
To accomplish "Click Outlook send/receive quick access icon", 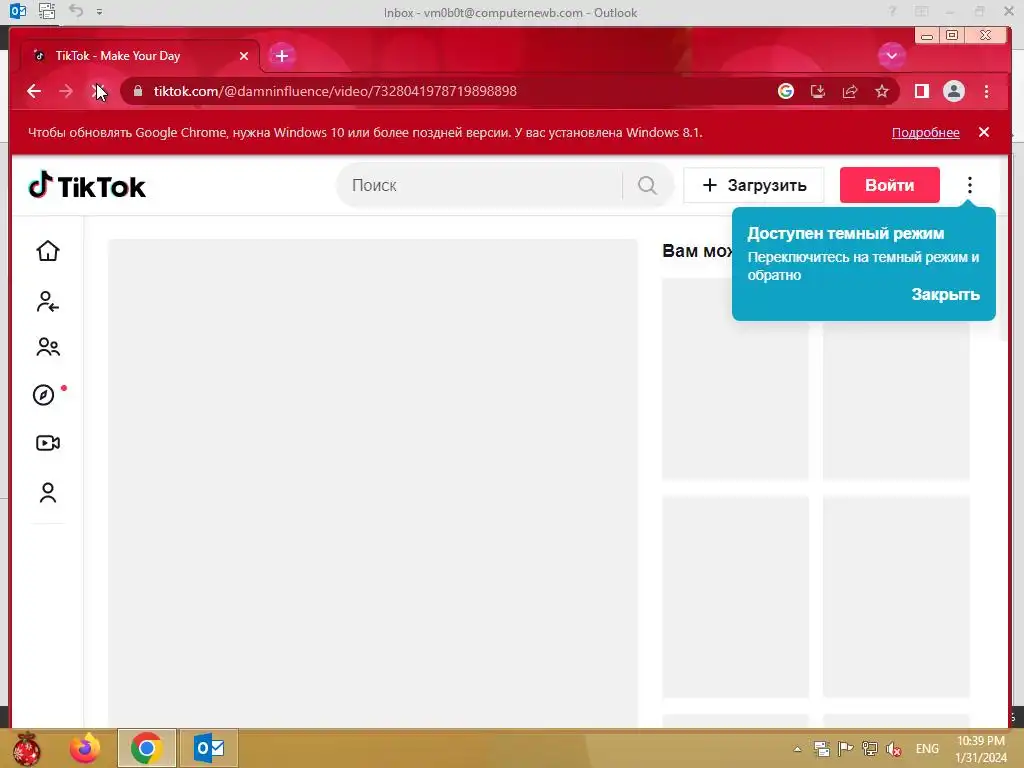I will coord(46,10).
